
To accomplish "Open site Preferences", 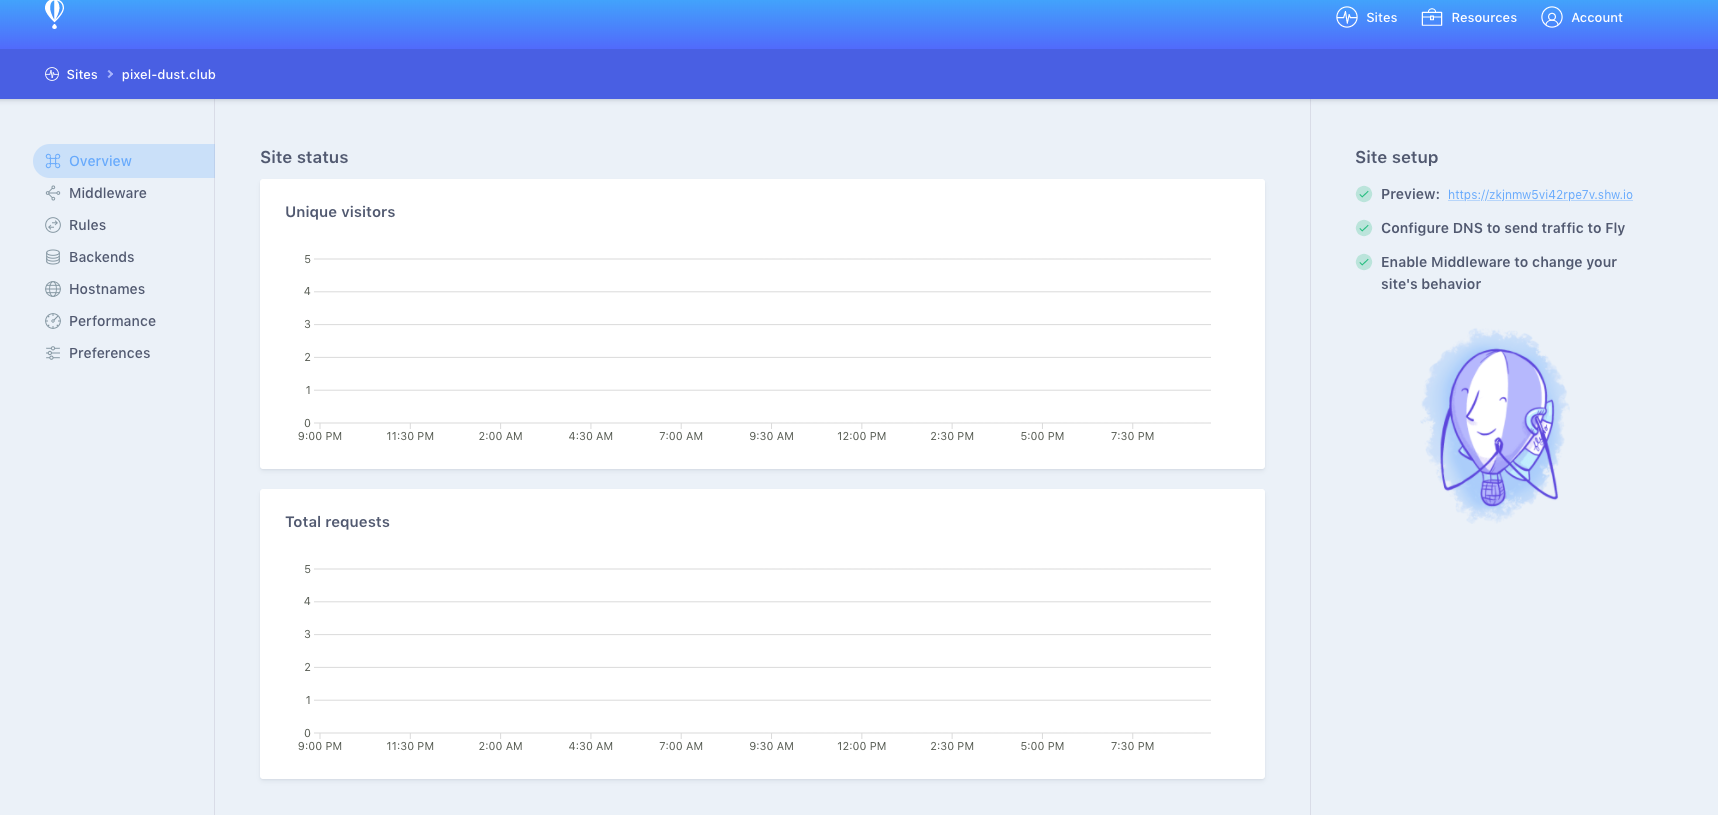I will point(109,353).
